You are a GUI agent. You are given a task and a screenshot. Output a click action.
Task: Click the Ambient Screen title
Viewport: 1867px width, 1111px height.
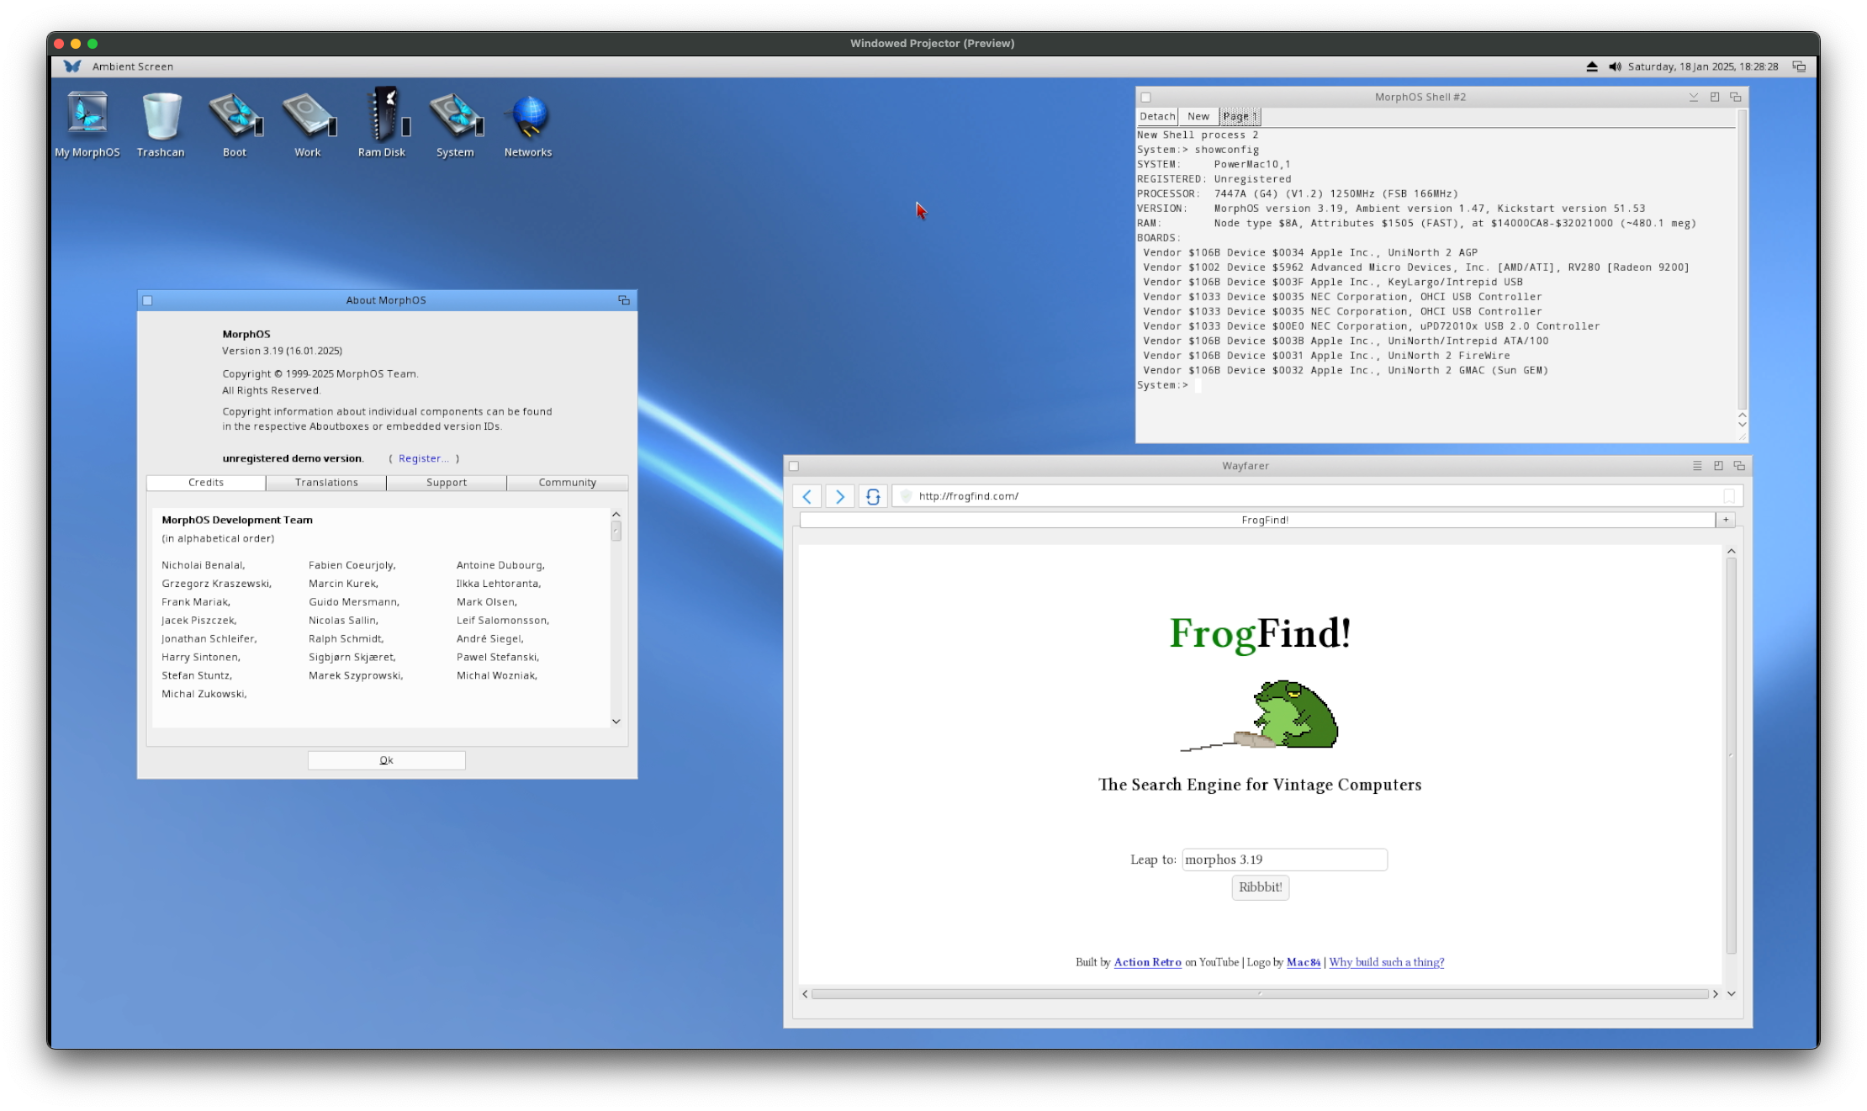(133, 66)
